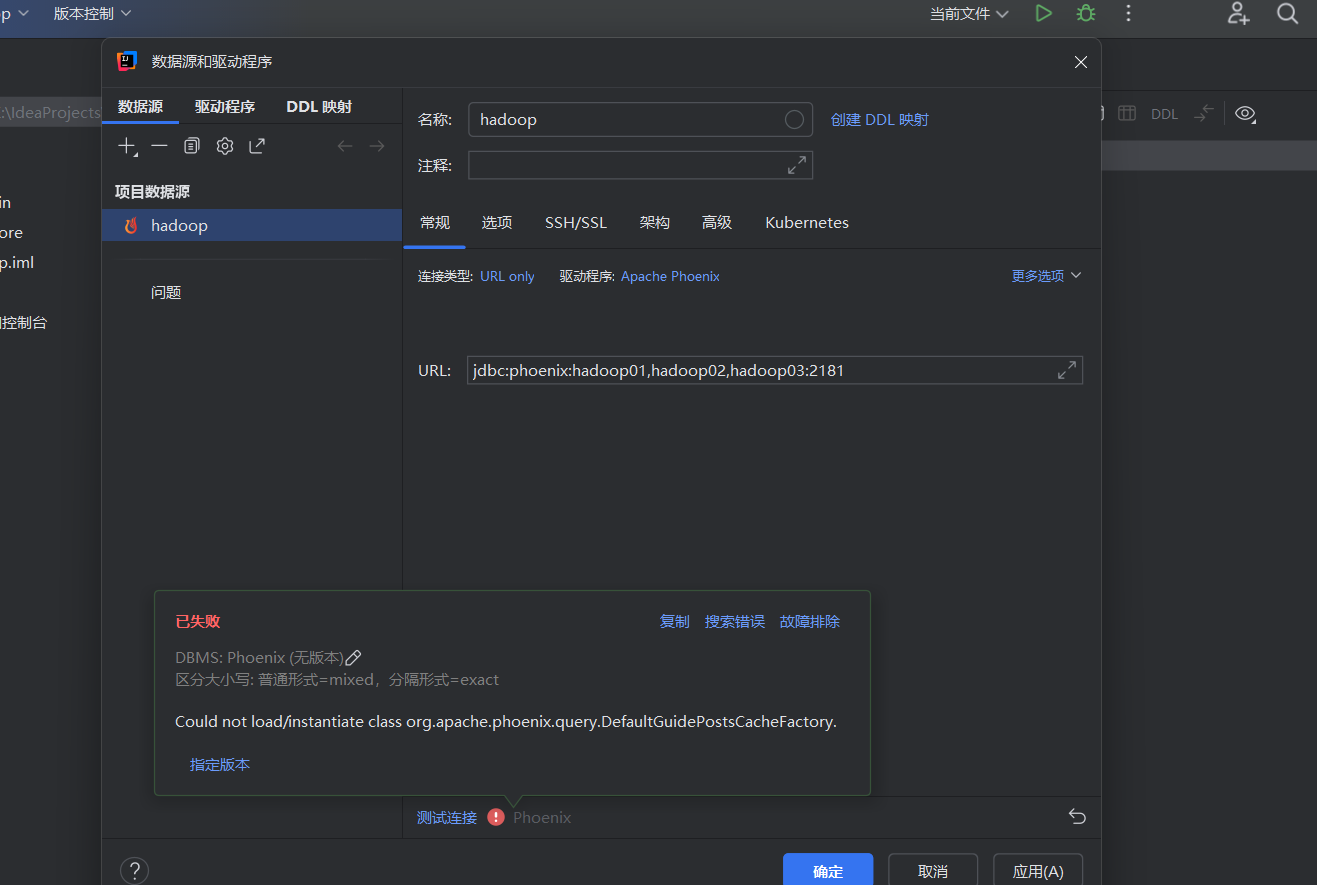
Task: Open the 架构 tab
Action: click(x=655, y=223)
